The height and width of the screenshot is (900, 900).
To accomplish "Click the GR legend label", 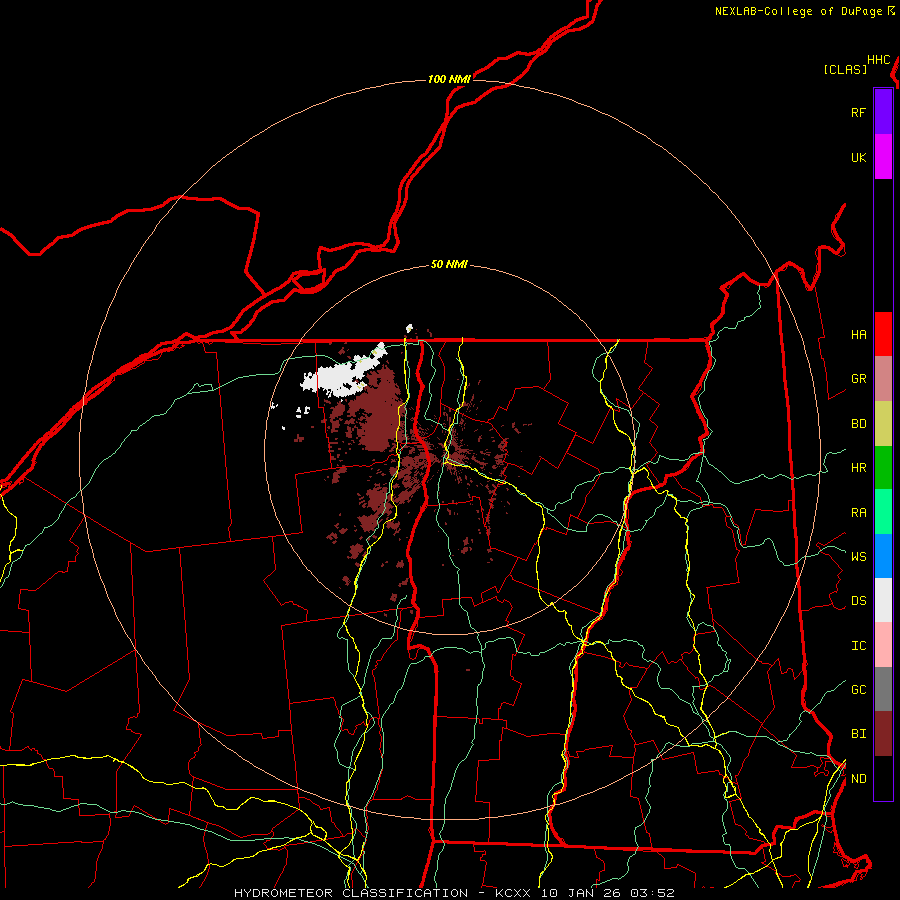I will pyautogui.click(x=858, y=378).
